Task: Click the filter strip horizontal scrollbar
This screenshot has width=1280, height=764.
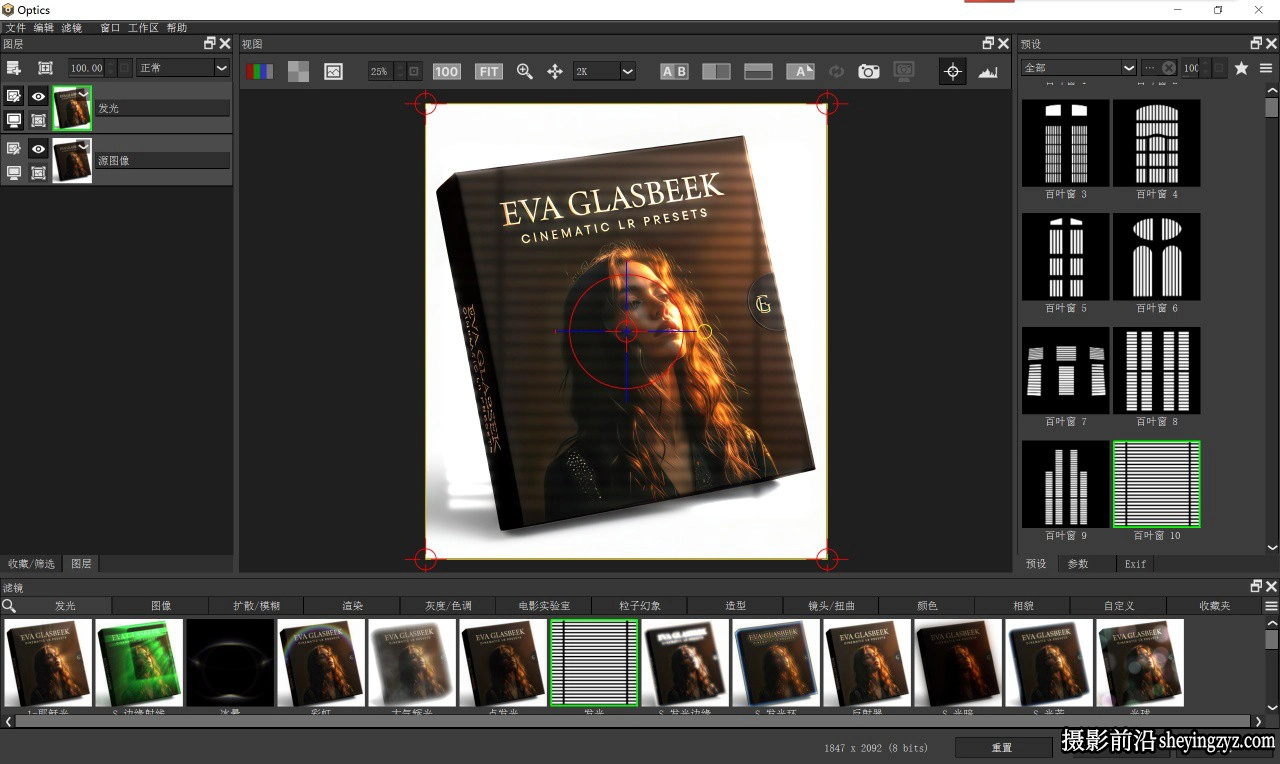Action: 632,721
